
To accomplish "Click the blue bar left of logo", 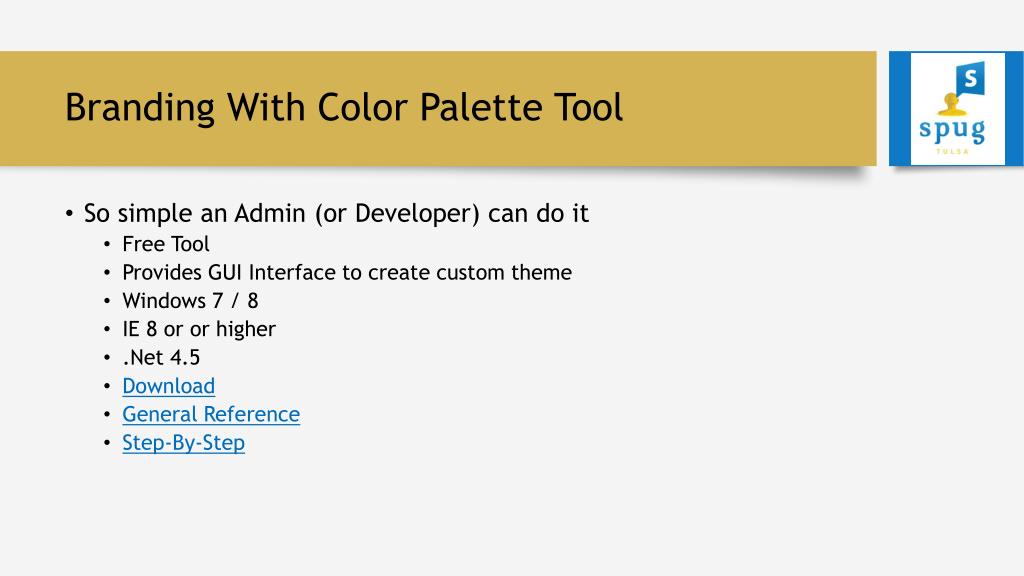I will click(899, 108).
